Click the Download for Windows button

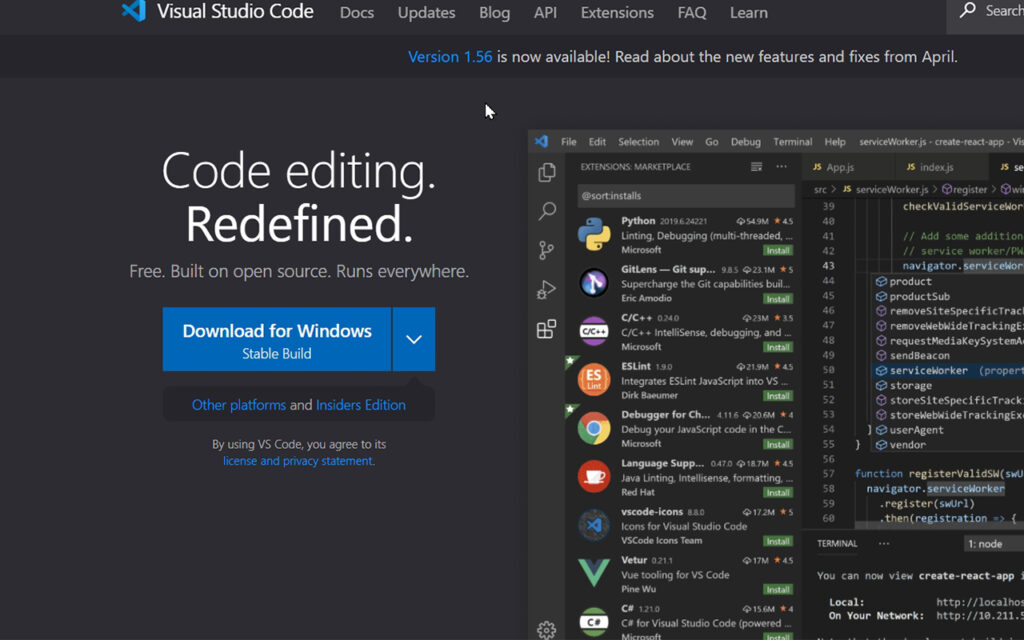277,340
